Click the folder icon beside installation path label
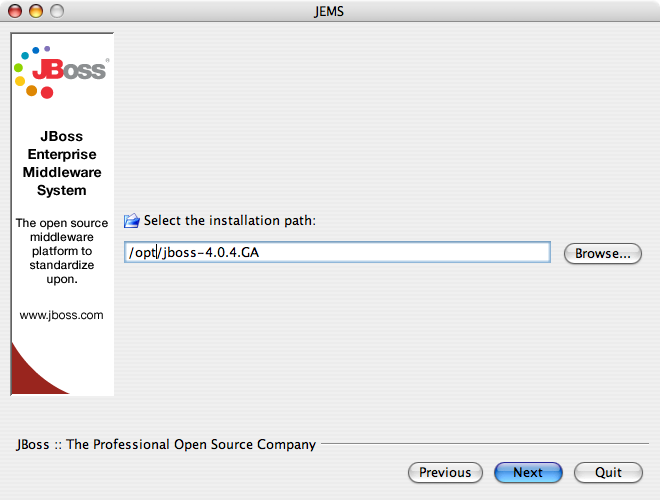660x500 pixels. tap(132, 221)
